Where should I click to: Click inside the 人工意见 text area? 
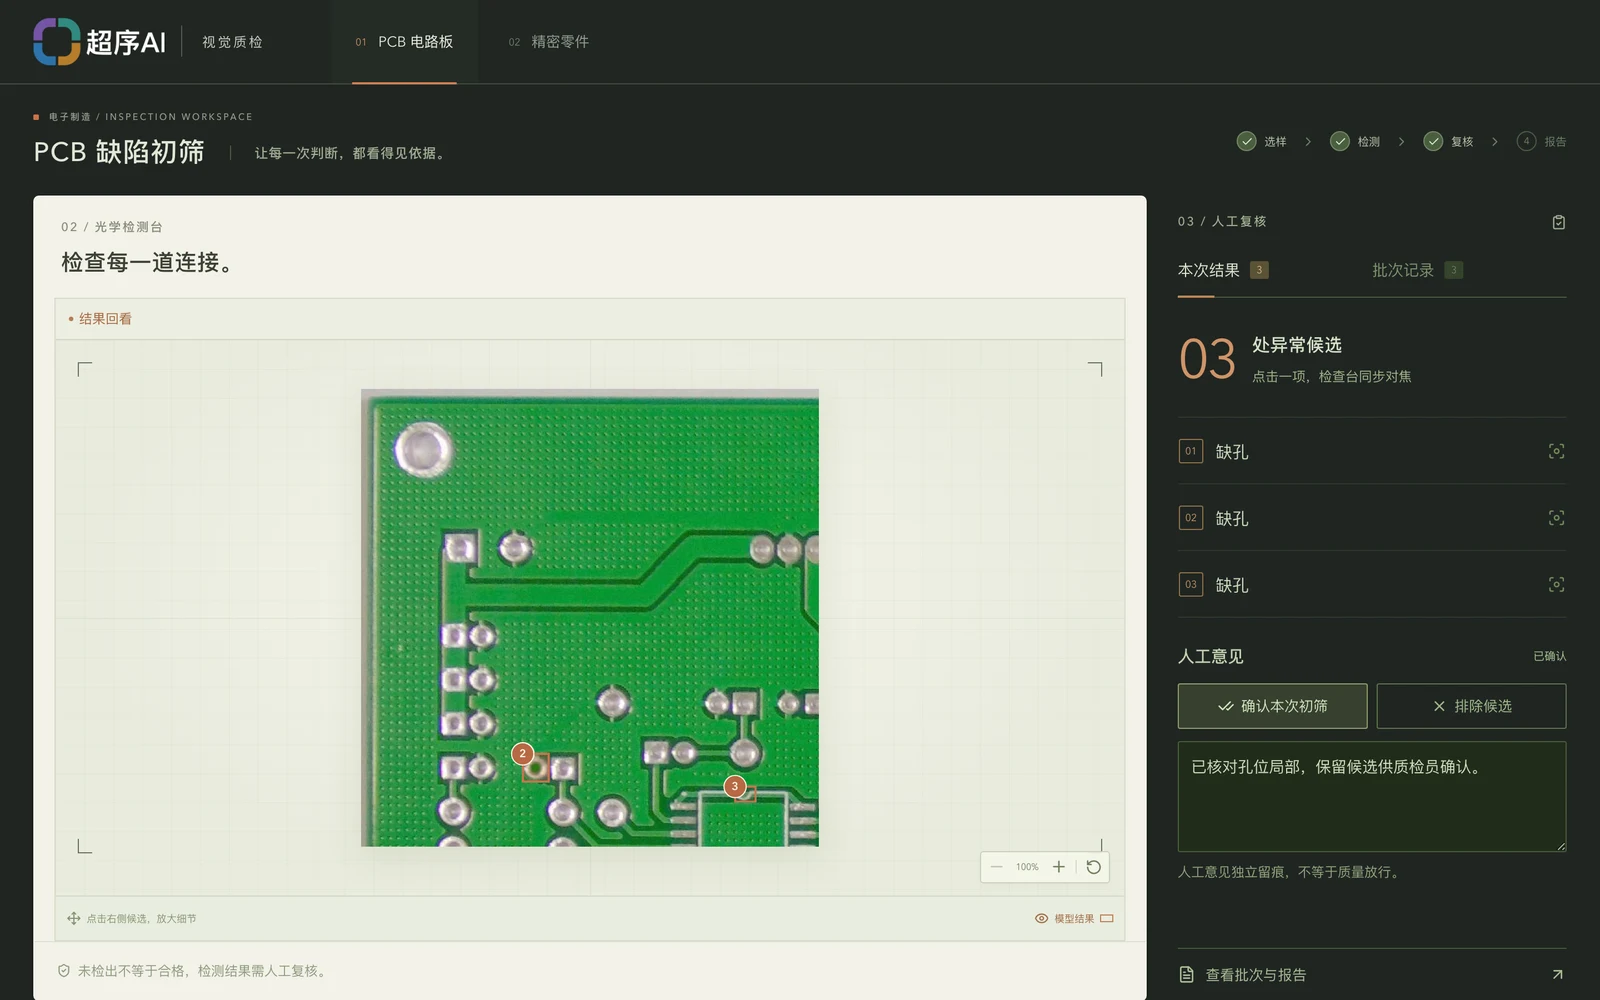click(1372, 797)
